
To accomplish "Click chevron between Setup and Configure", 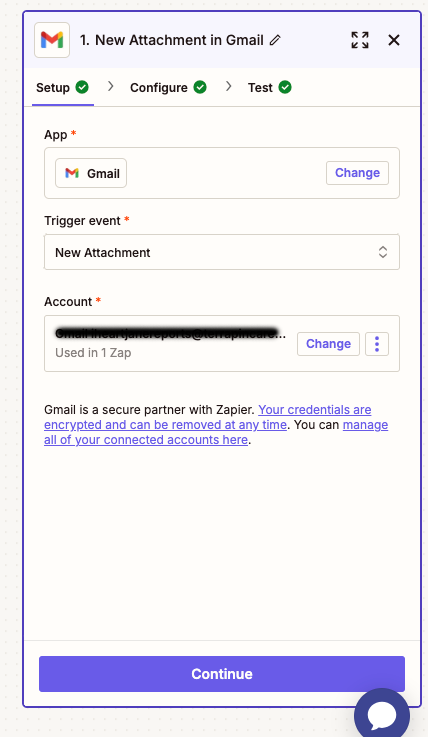I will coord(110,86).
